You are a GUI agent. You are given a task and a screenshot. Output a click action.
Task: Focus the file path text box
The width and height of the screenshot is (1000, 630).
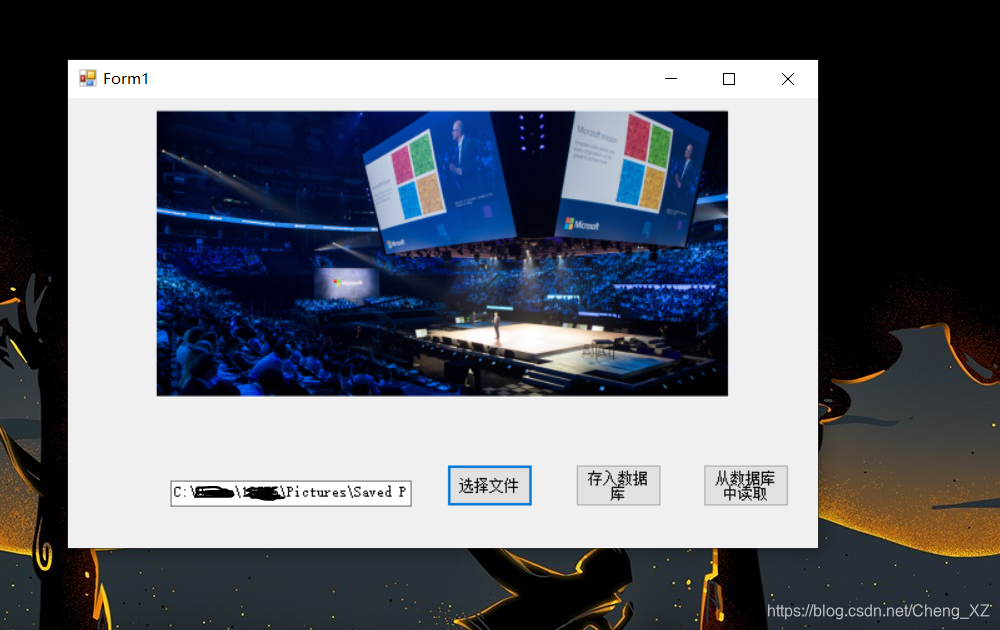point(291,493)
